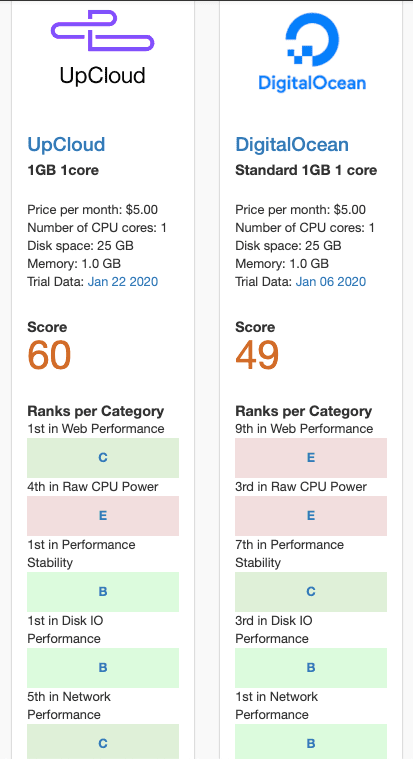Click UpCloud's Performance Stability grade B
Image resolution: width=413 pixels, height=759 pixels.
coord(103,592)
